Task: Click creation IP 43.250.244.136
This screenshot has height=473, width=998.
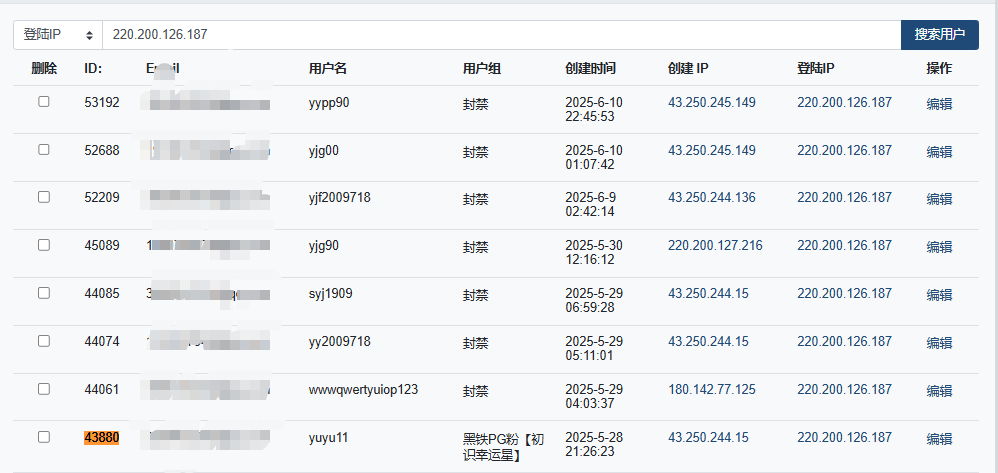Action: (x=712, y=198)
